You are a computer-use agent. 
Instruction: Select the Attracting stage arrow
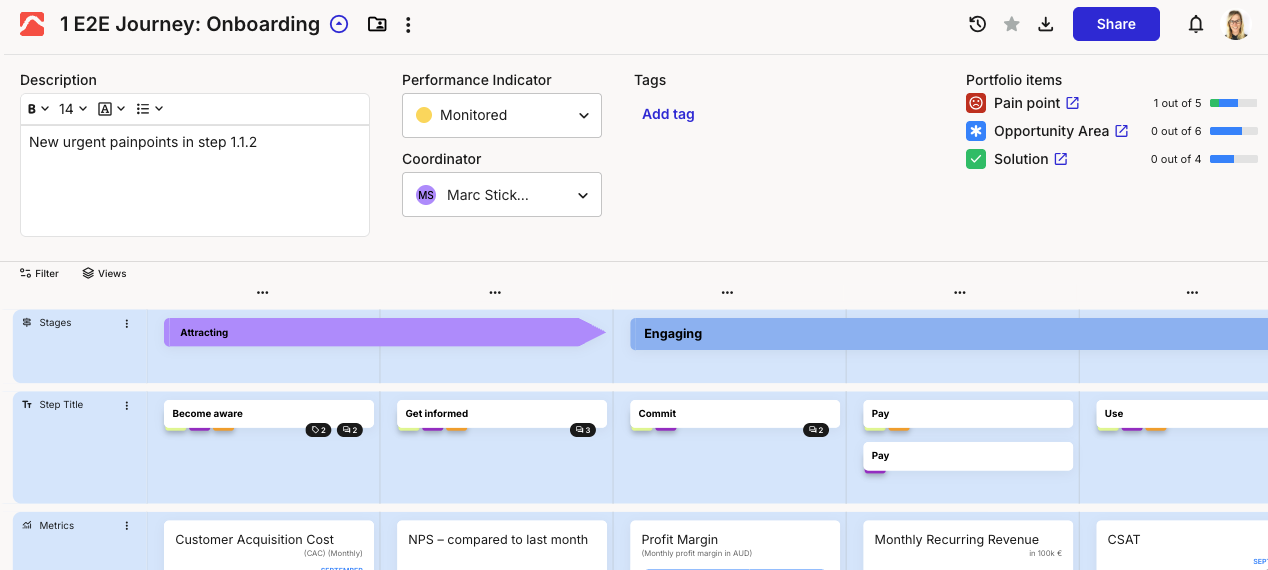point(385,332)
